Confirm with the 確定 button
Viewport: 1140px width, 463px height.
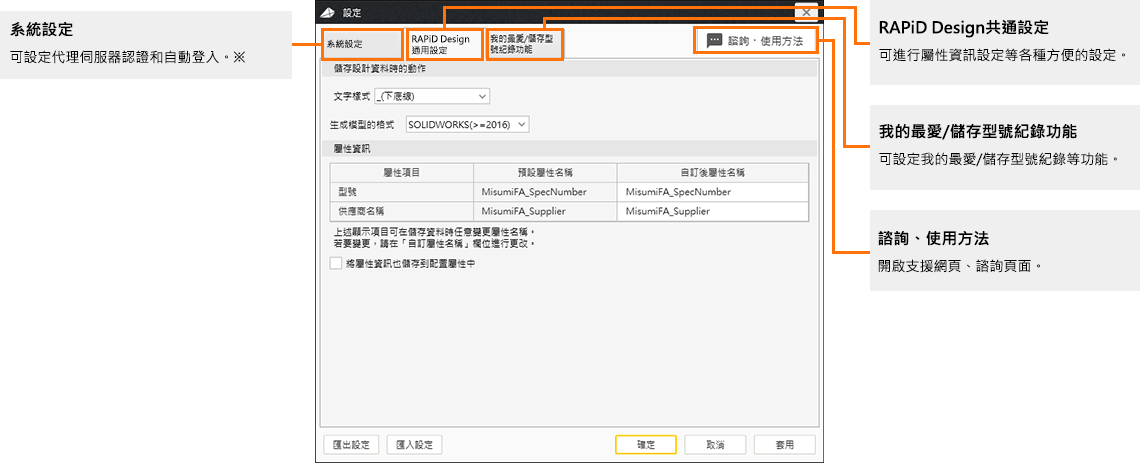pyautogui.click(x=646, y=444)
